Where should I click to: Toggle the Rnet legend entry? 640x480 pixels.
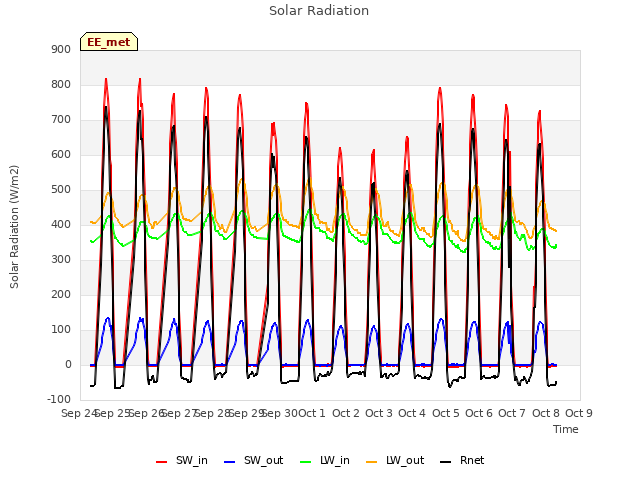click(x=462, y=461)
